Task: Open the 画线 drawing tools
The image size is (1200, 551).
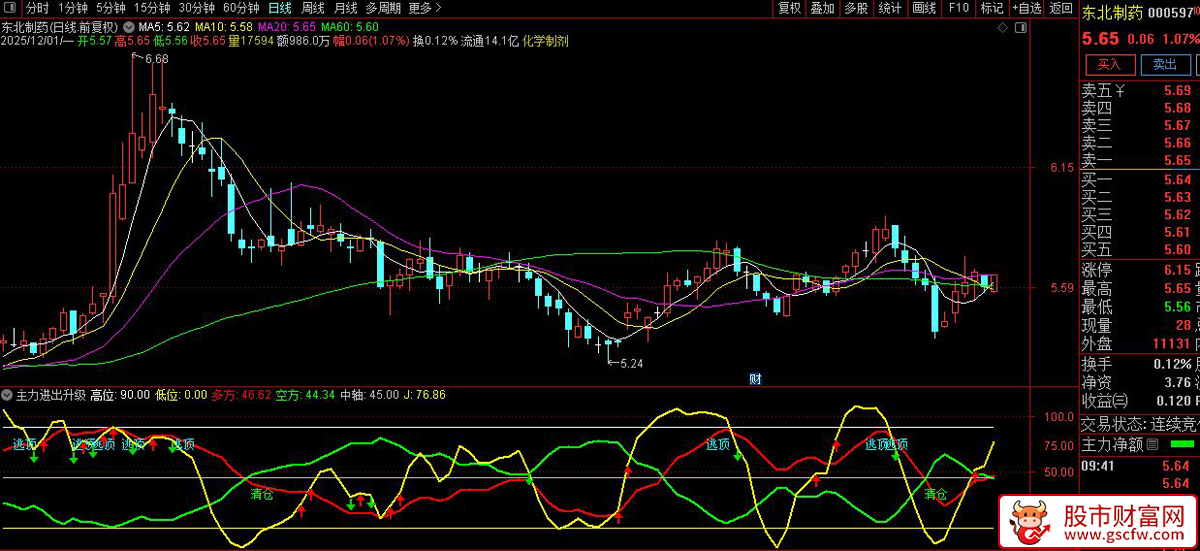Action: 924,8
